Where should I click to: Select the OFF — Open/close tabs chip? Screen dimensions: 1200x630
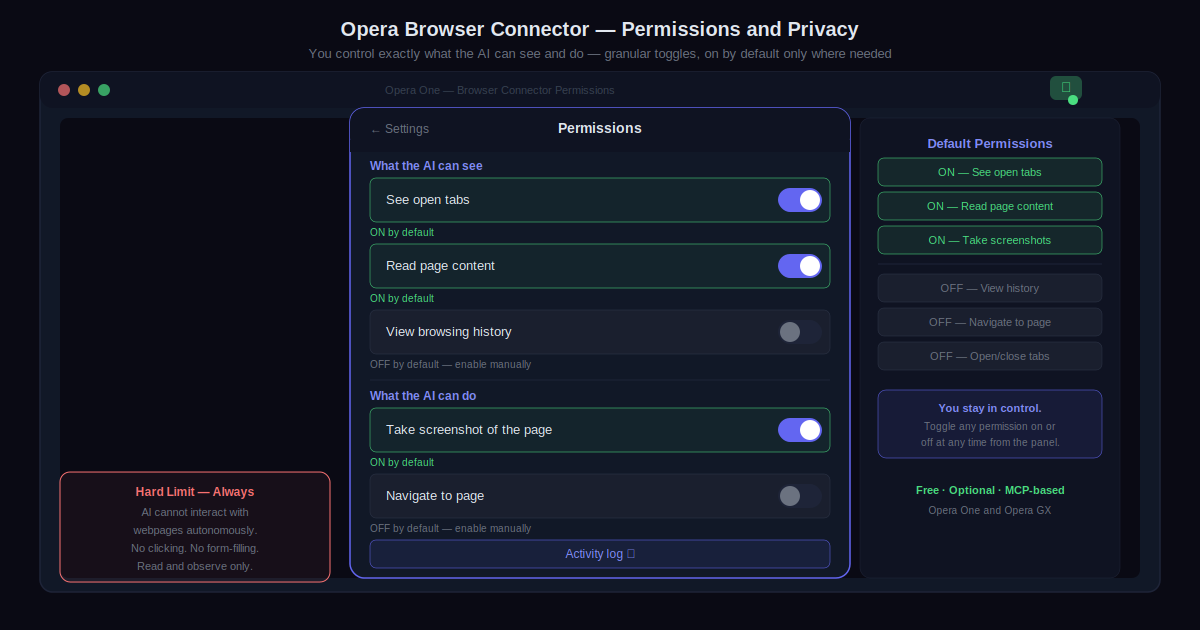(990, 356)
